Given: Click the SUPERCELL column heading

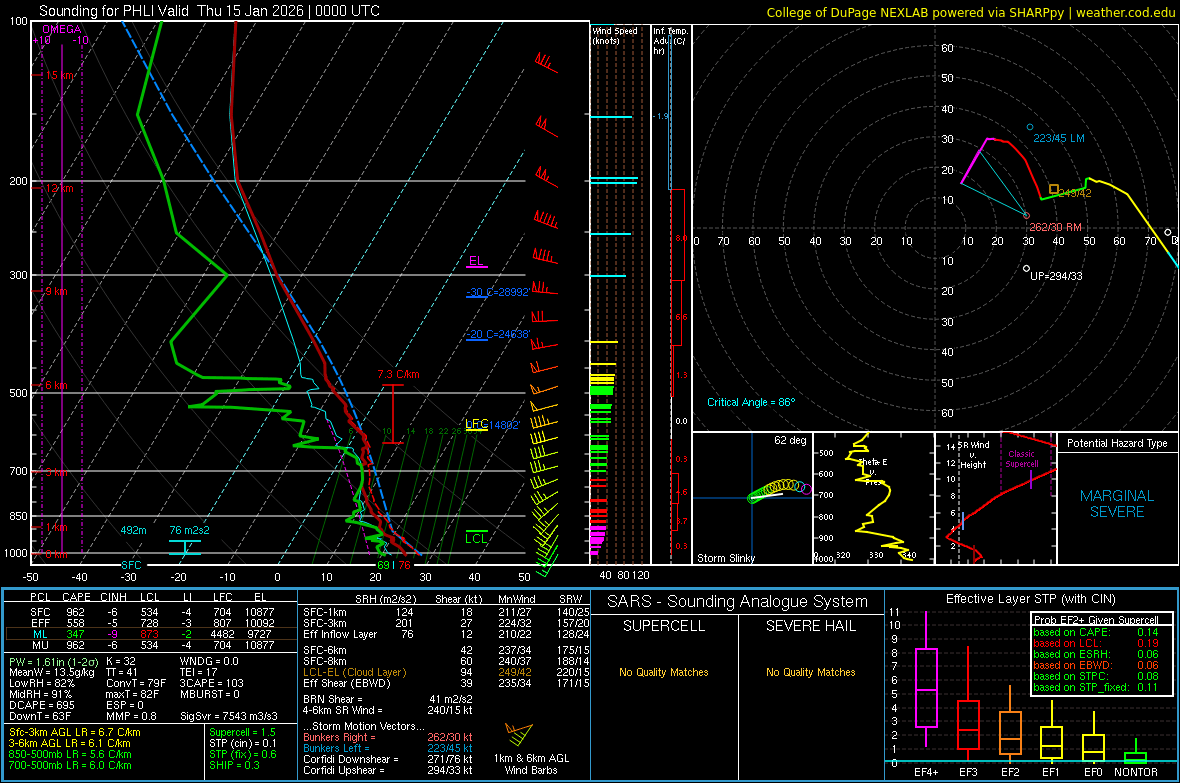Looking at the screenshot, I should click(664, 626).
